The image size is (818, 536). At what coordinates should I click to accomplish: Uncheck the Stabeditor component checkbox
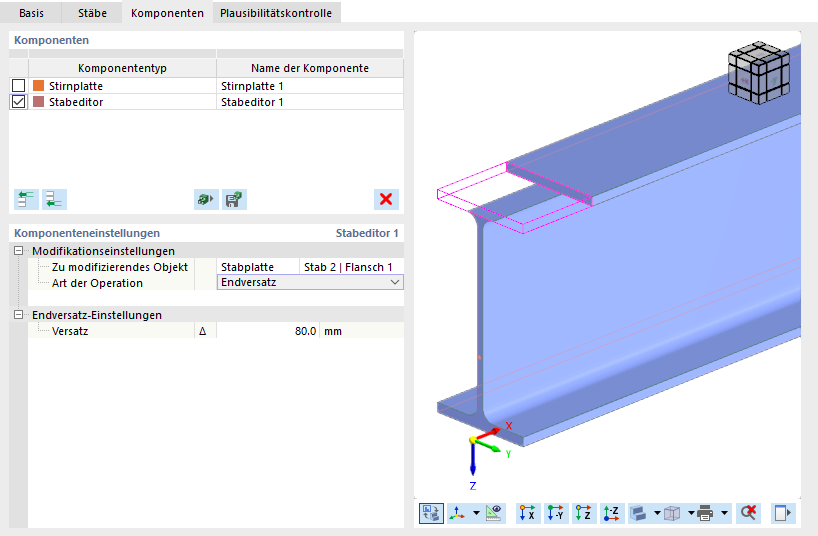coord(18,102)
